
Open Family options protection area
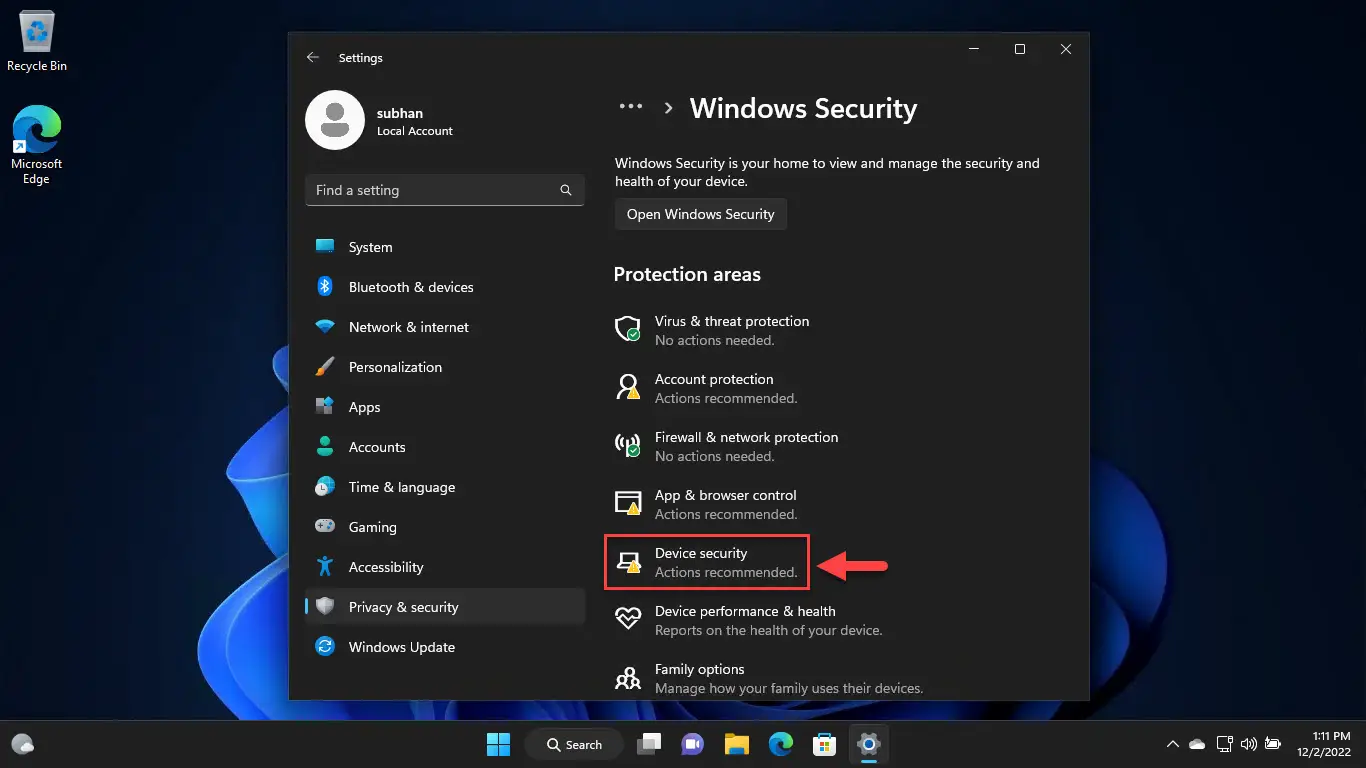click(770, 678)
